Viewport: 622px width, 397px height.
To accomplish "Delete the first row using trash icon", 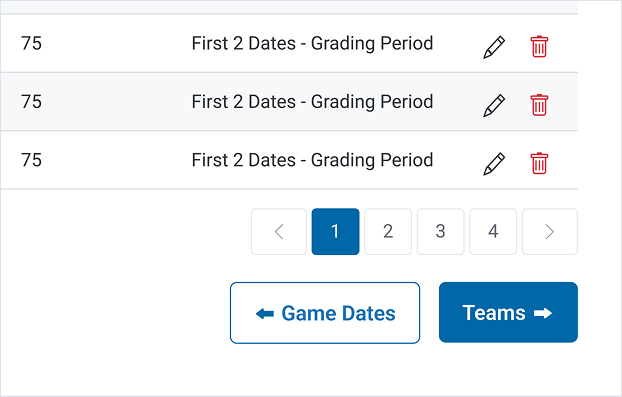I will pos(539,47).
